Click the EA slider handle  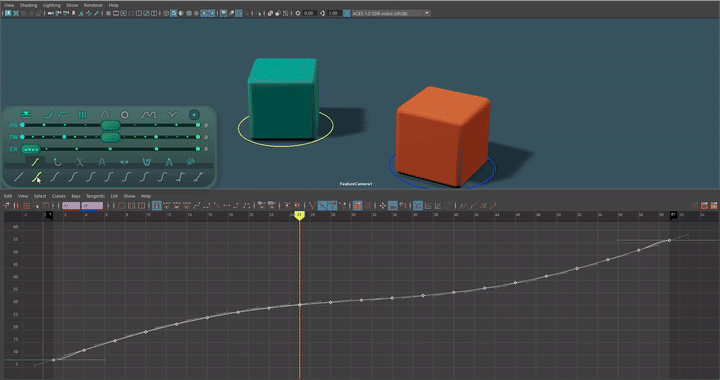(x=31, y=149)
